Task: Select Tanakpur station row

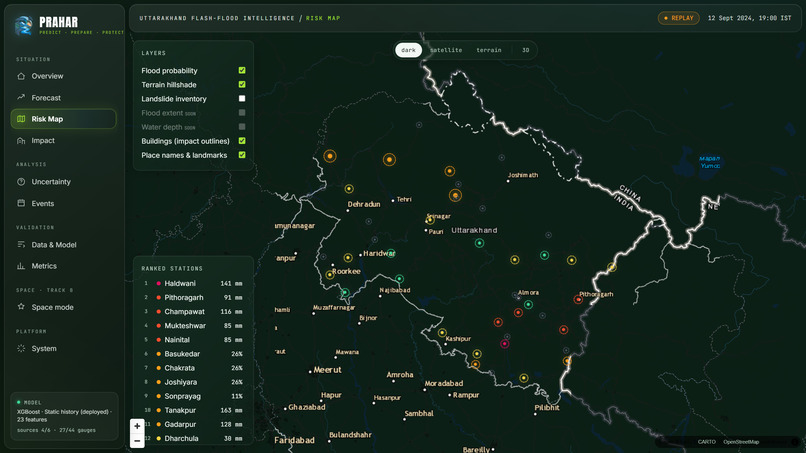Action: [193, 410]
